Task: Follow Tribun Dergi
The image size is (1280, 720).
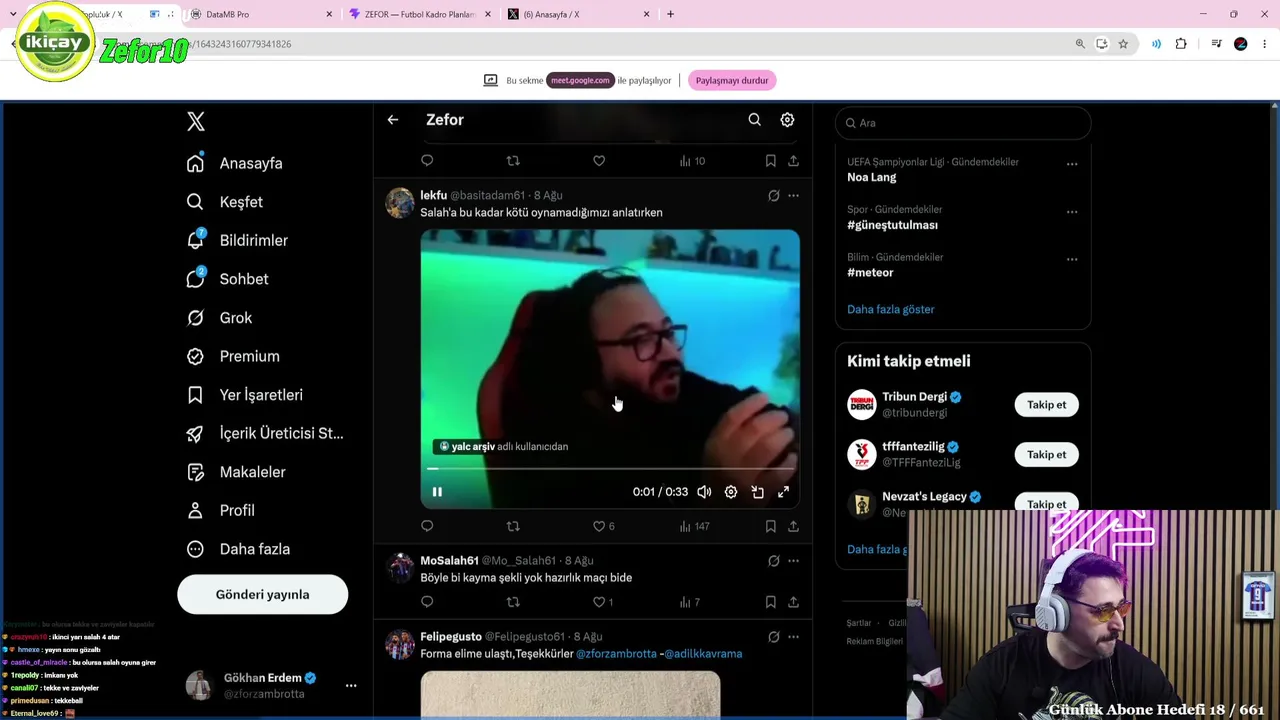Action: coord(1047,405)
